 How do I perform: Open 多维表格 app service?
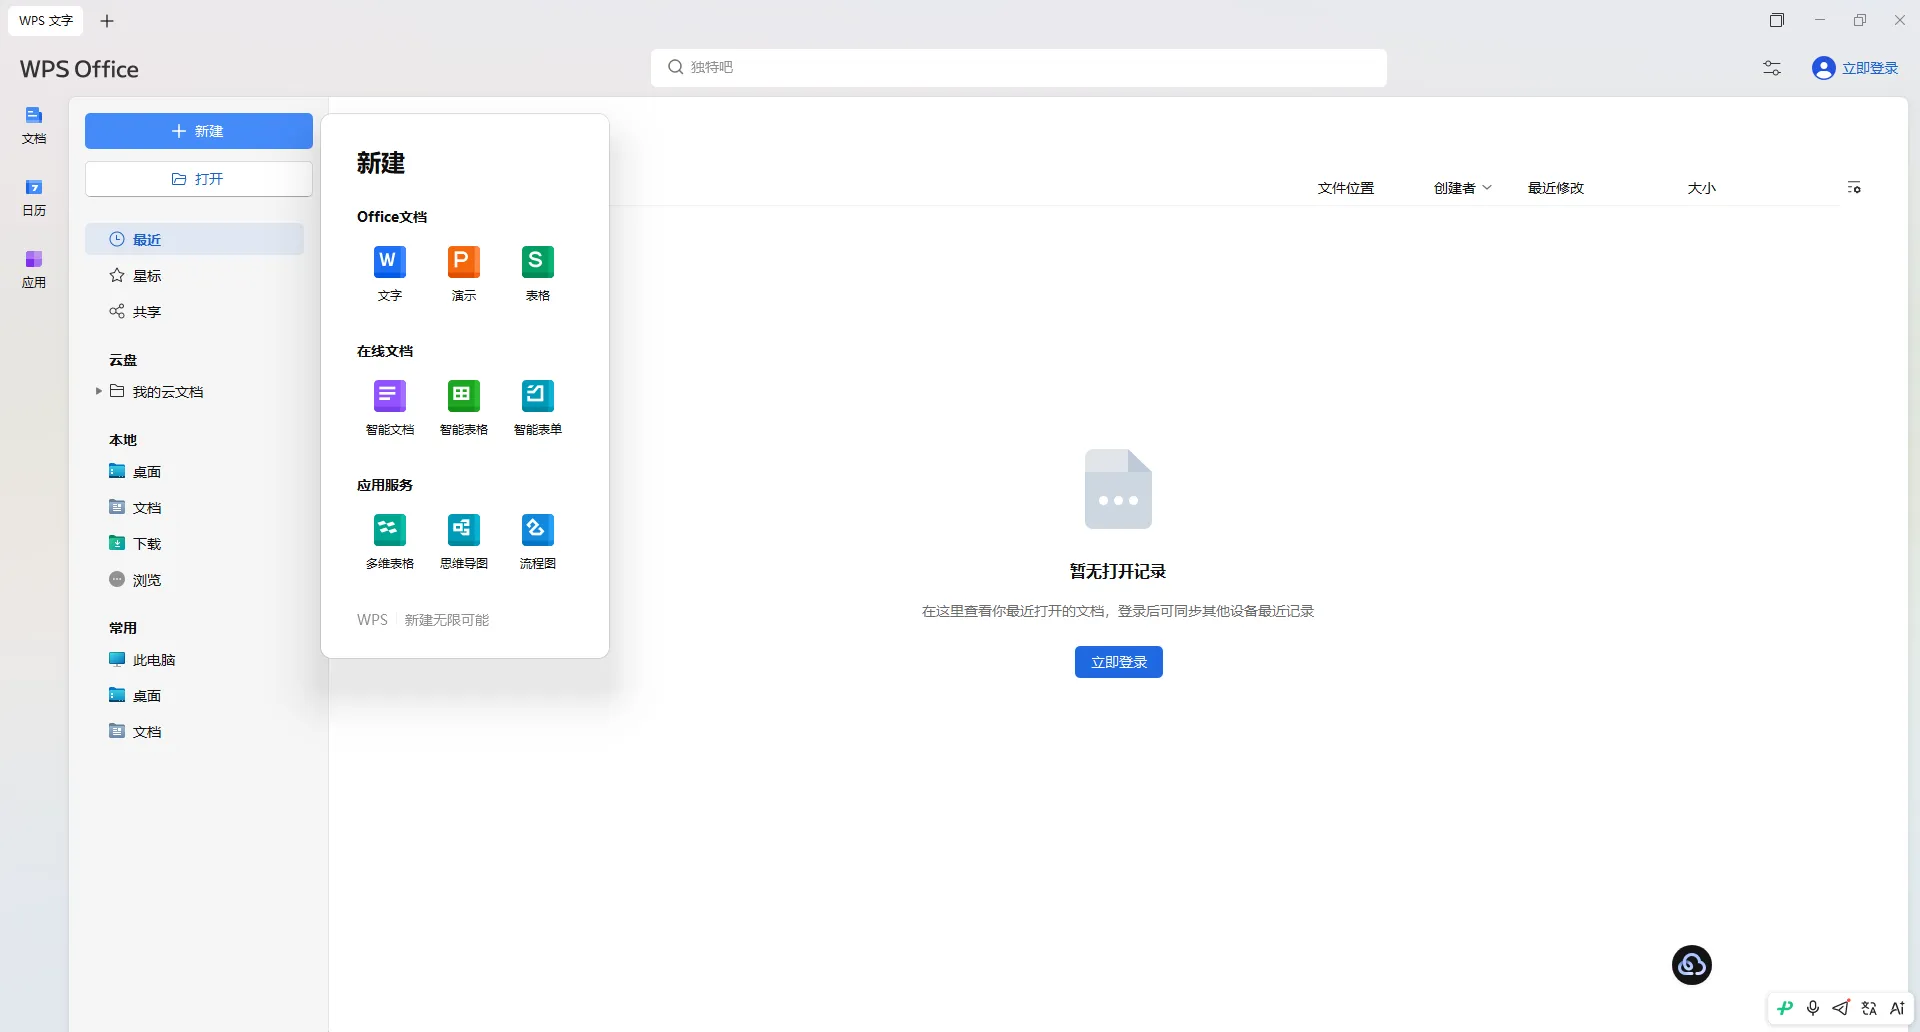(x=389, y=541)
